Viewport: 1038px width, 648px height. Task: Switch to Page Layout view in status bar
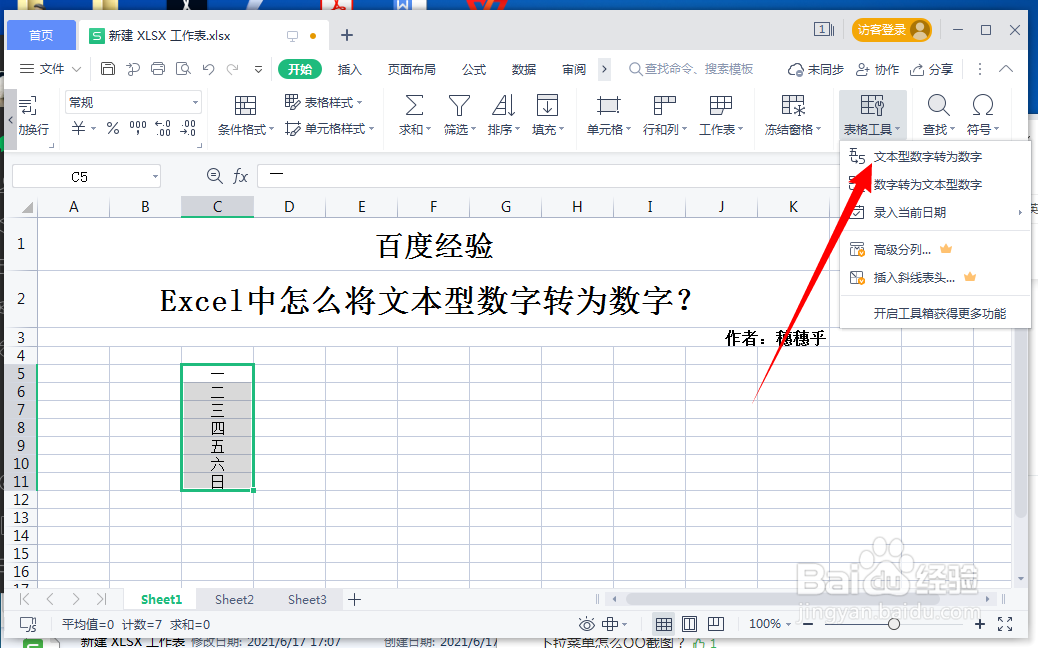689,624
